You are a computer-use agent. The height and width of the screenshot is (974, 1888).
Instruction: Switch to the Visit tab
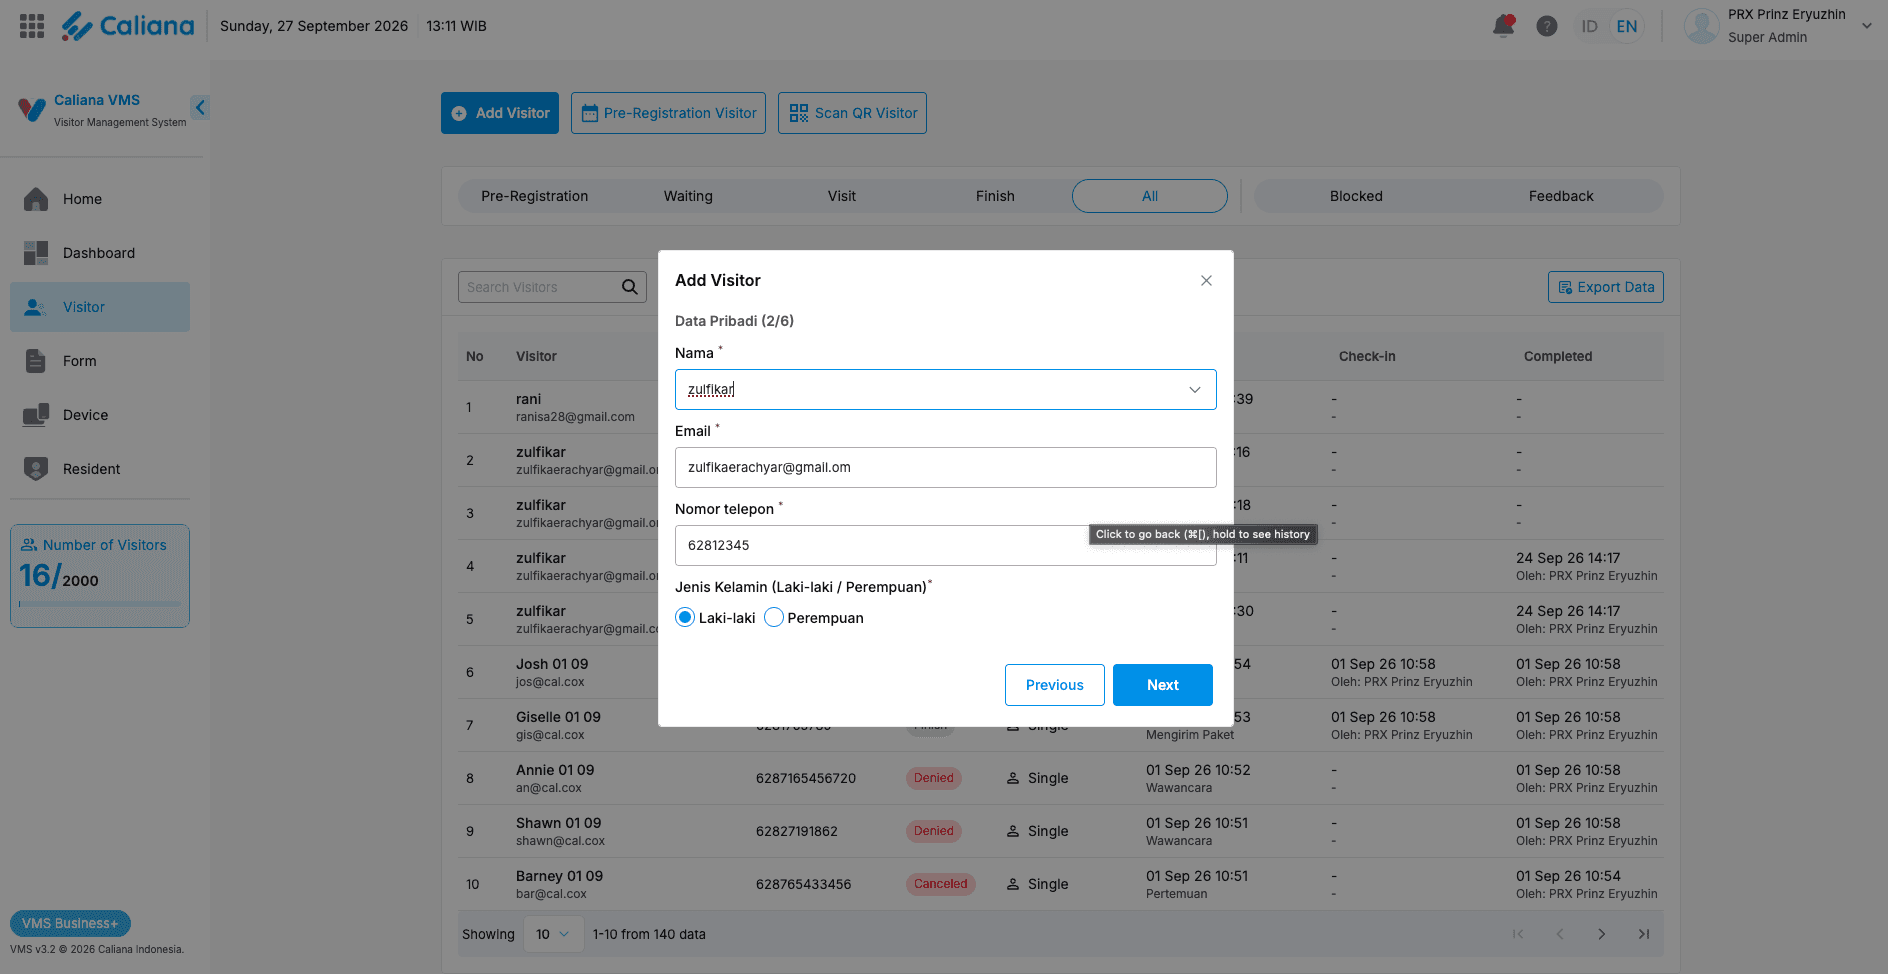(x=842, y=196)
